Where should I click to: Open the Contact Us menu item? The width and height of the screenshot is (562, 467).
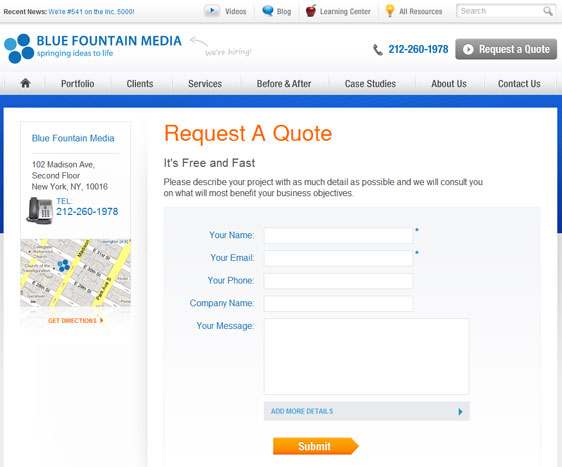(519, 84)
